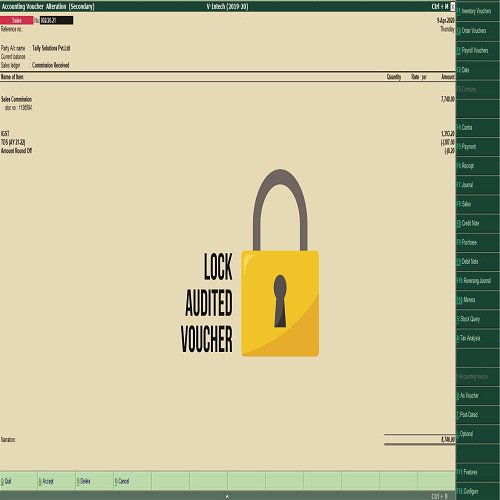Mark the voucher as Post Dated

pyautogui.click(x=478, y=415)
